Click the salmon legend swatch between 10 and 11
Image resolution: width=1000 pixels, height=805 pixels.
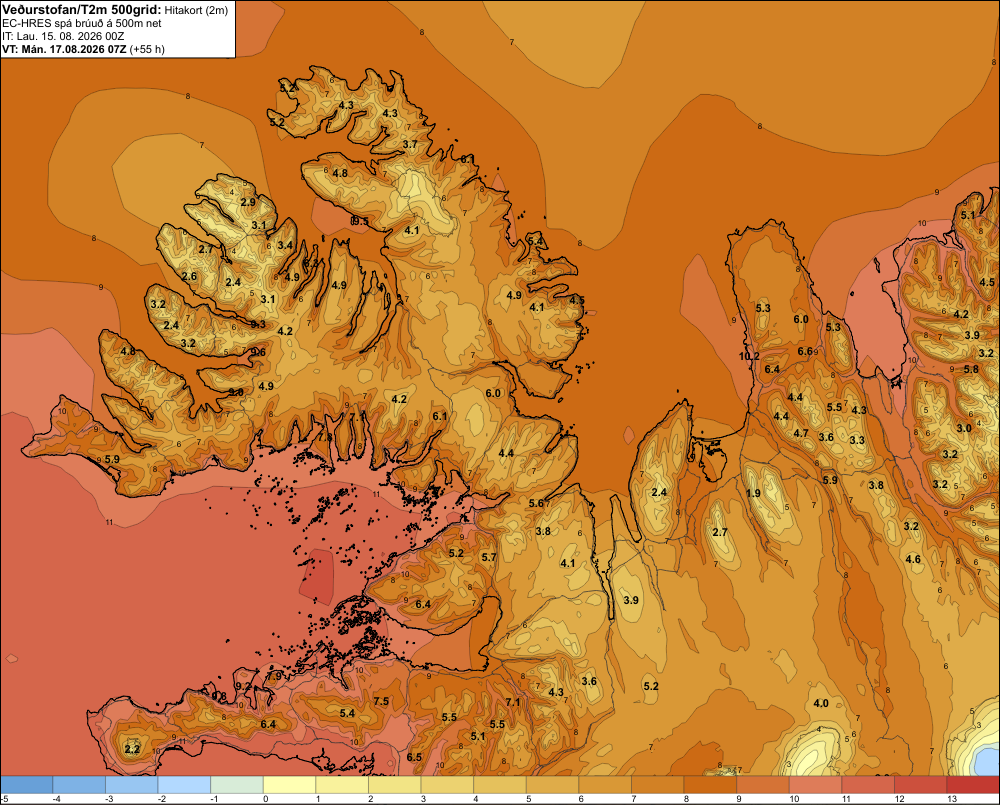tap(816, 785)
